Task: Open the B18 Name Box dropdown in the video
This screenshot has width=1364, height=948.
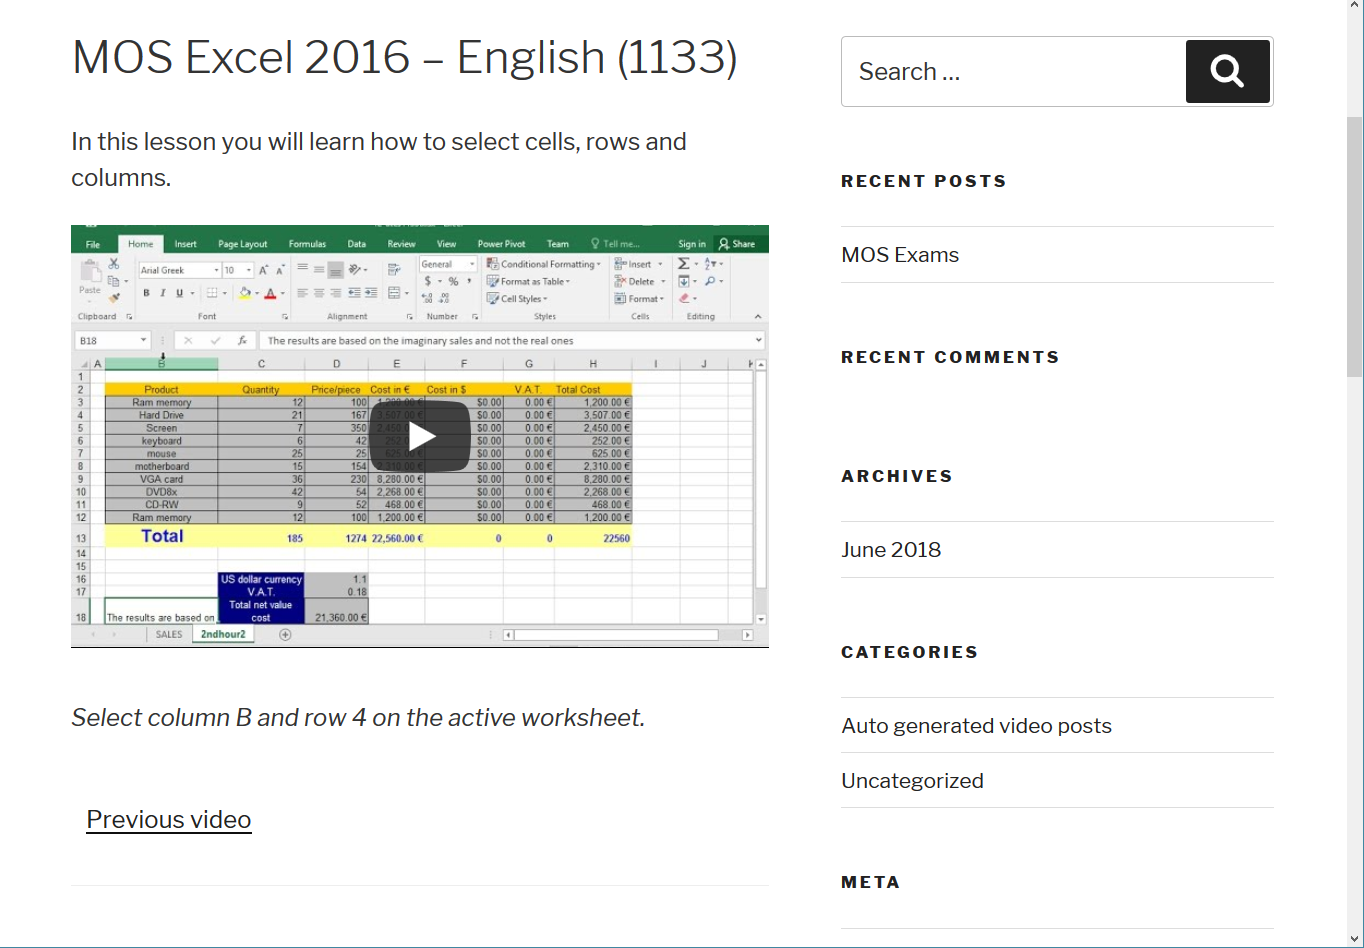Action: [x=144, y=341]
